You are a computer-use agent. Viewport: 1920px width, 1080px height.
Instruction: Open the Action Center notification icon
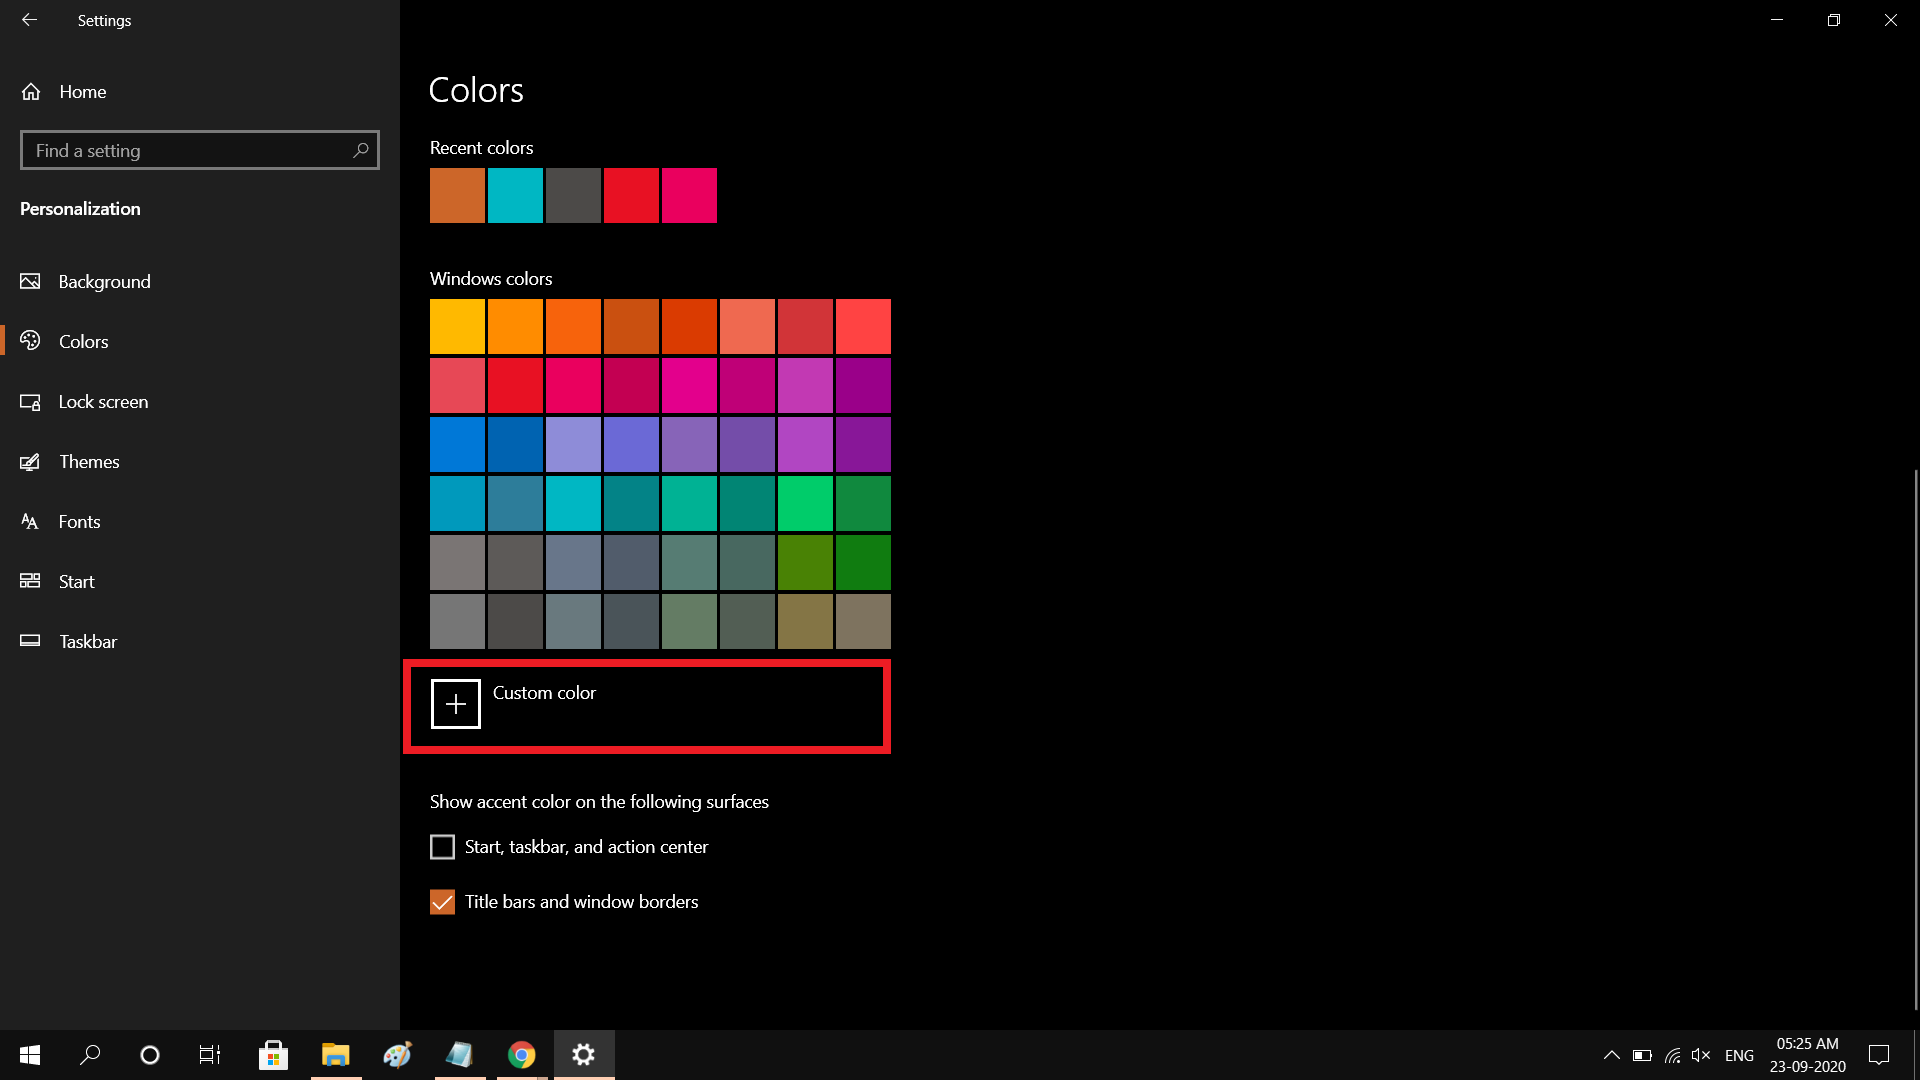point(1879,1055)
